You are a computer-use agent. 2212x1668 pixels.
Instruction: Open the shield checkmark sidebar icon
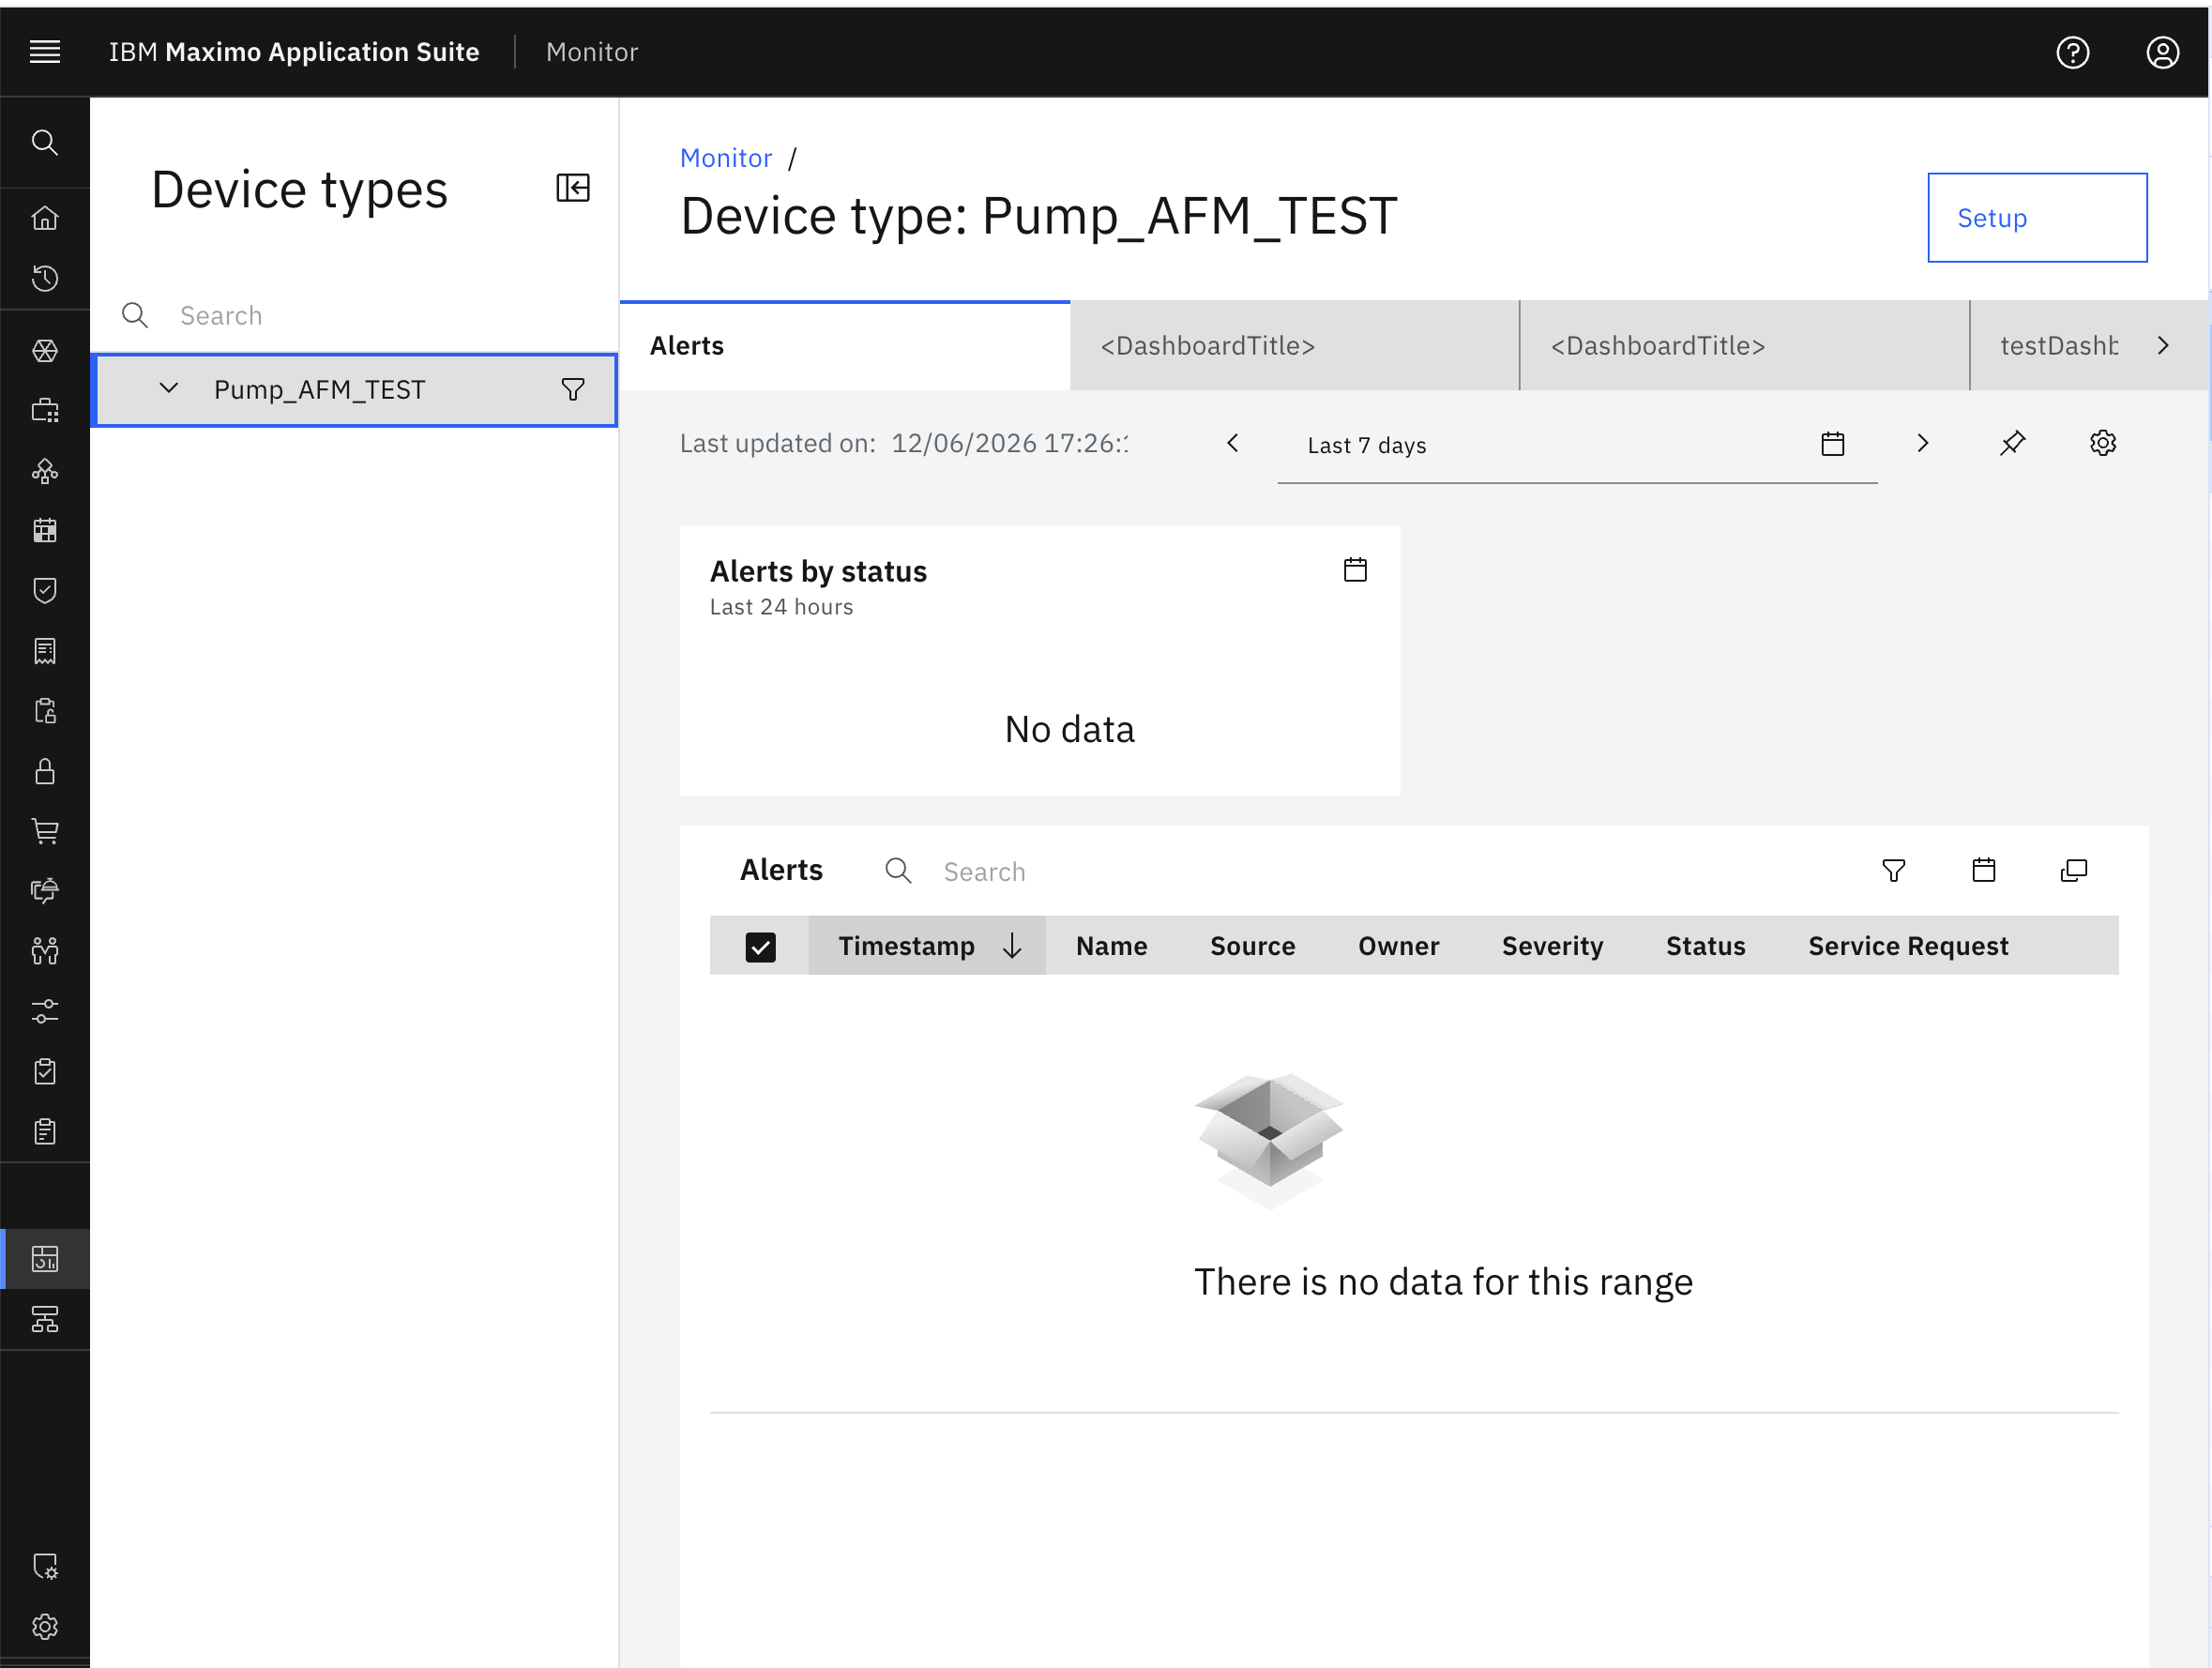[45, 590]
